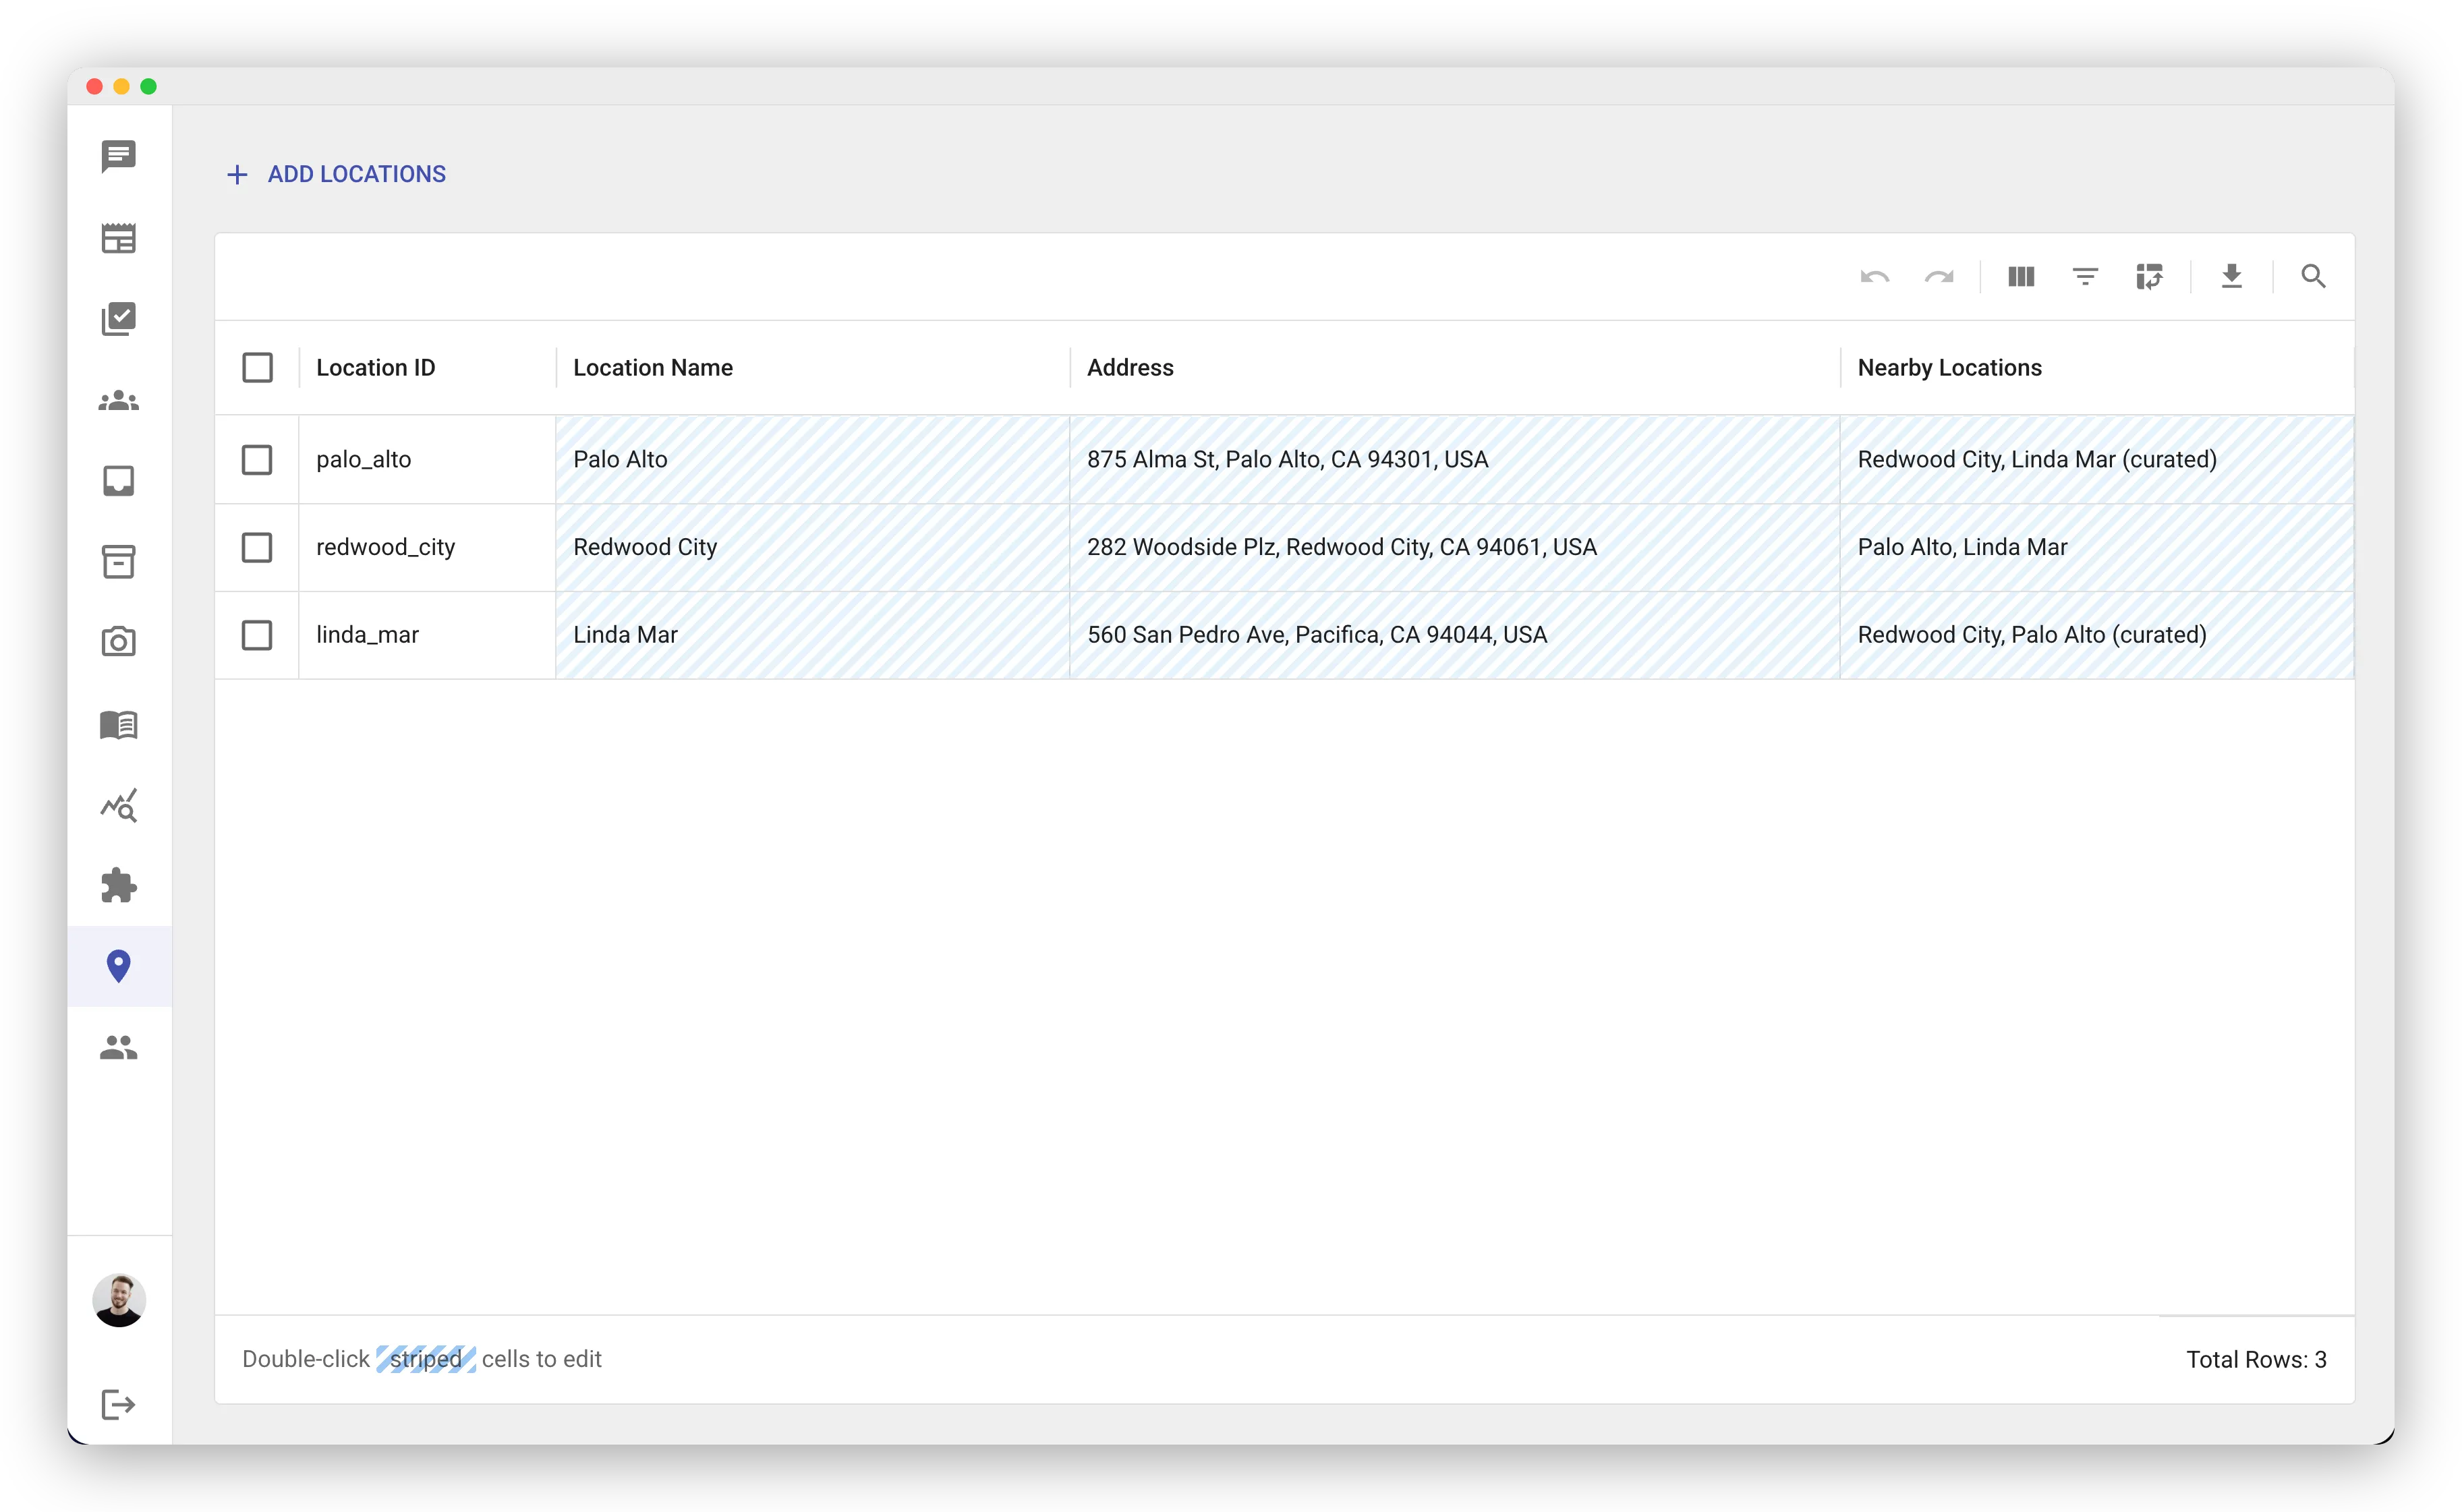This screenshot has width=2462, height=1512.
Task: Maximize the window with green button
Action: 149,86
